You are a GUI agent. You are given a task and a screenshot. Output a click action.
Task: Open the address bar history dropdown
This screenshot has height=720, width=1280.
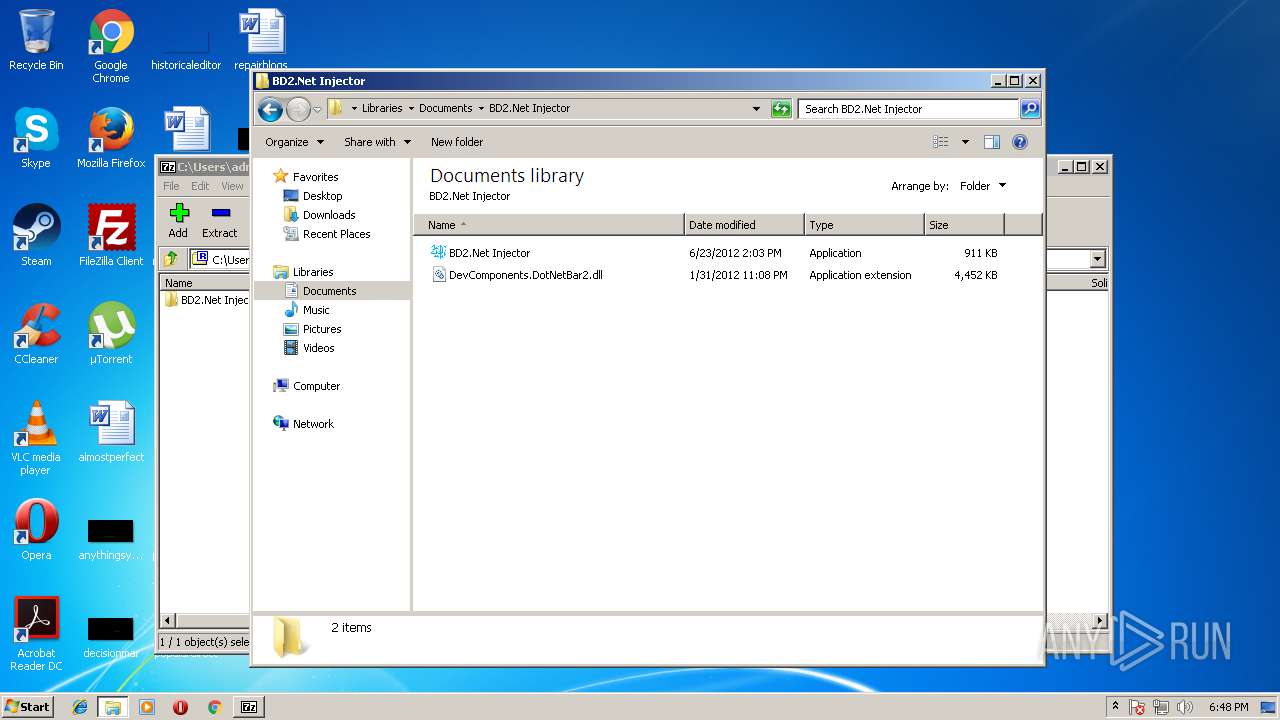[x=756, y=109]
